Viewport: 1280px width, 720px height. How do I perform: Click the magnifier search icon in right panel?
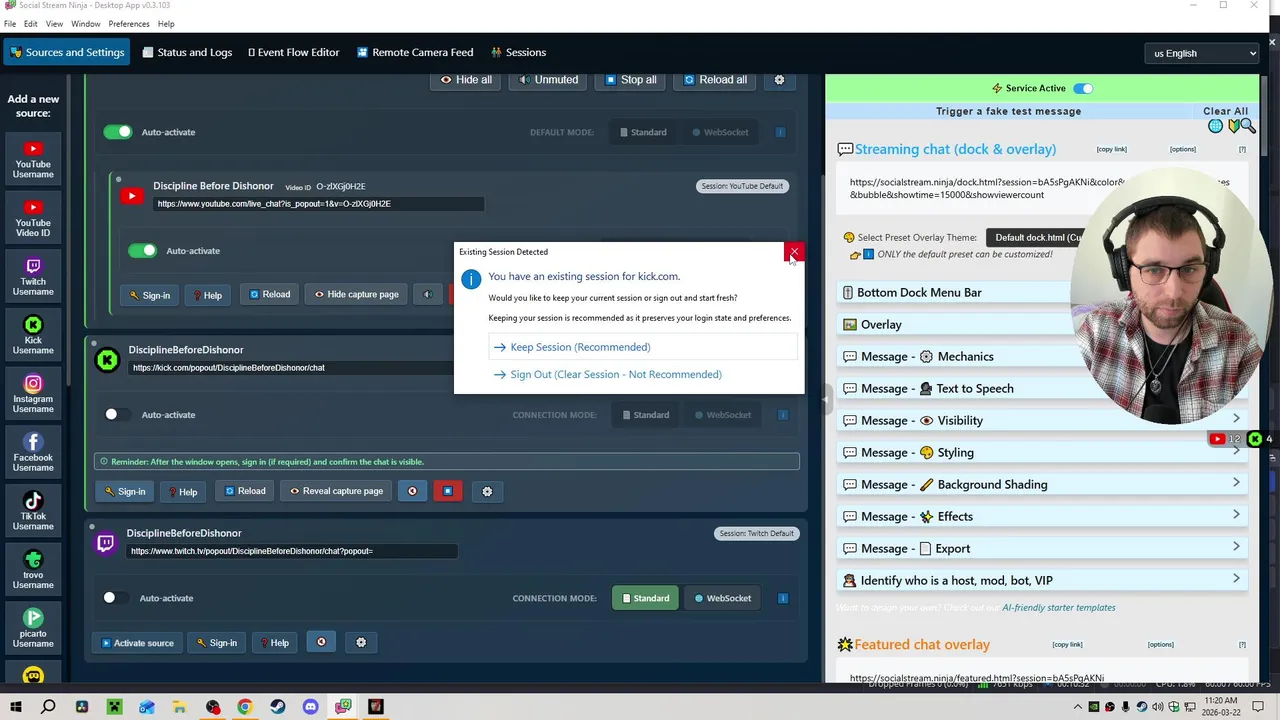coord(1248,126)
